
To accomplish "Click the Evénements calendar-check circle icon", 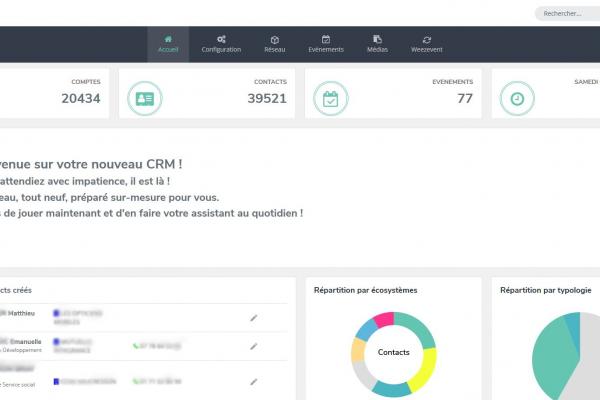I will click(x=331, y=99).
